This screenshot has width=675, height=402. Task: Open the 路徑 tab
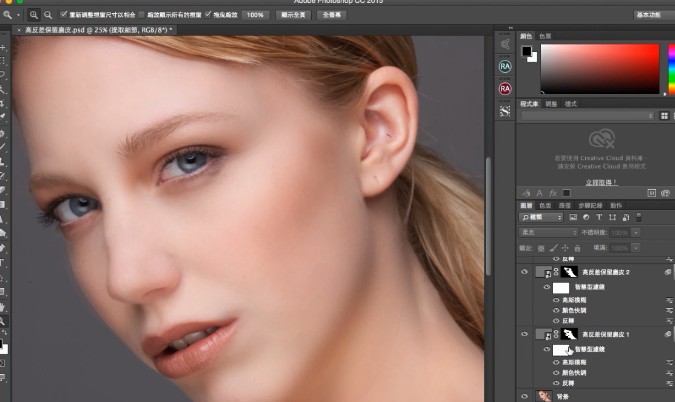[x=564, y=205]
